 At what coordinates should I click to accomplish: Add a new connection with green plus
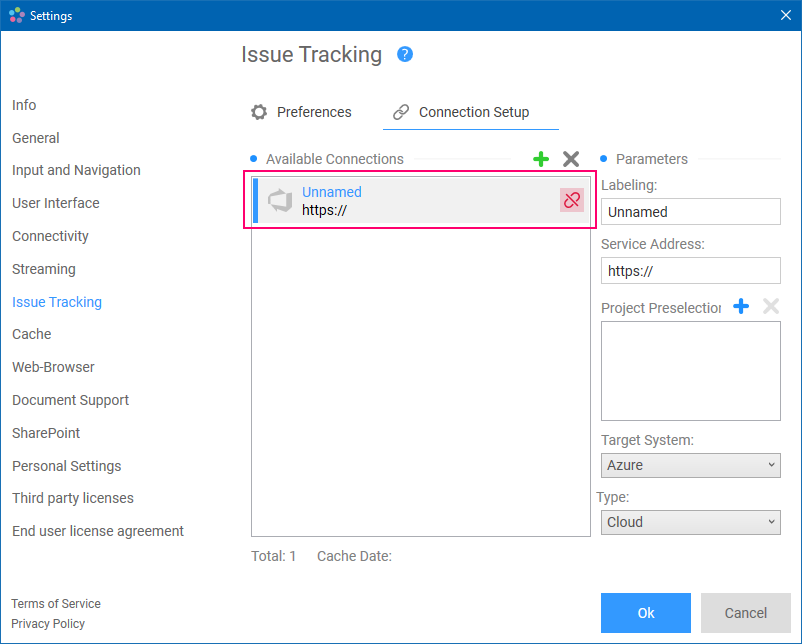click(541, 159)
